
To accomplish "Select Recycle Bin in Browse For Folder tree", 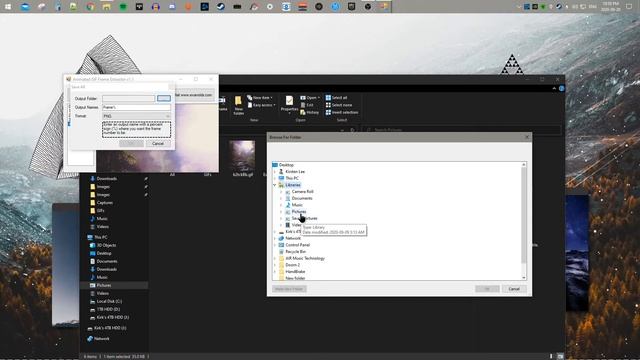I will coord(296,251).
